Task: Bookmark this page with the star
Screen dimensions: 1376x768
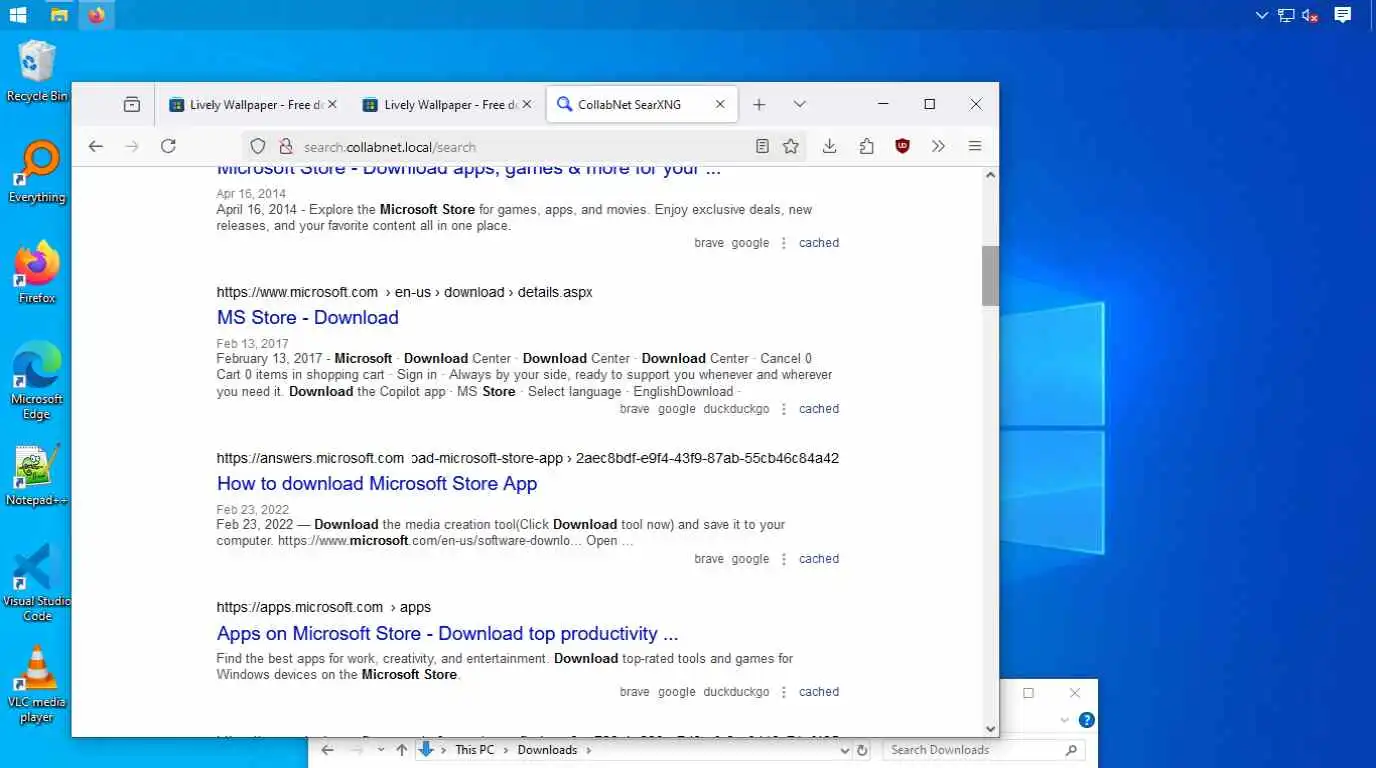Action: [791, 146]
